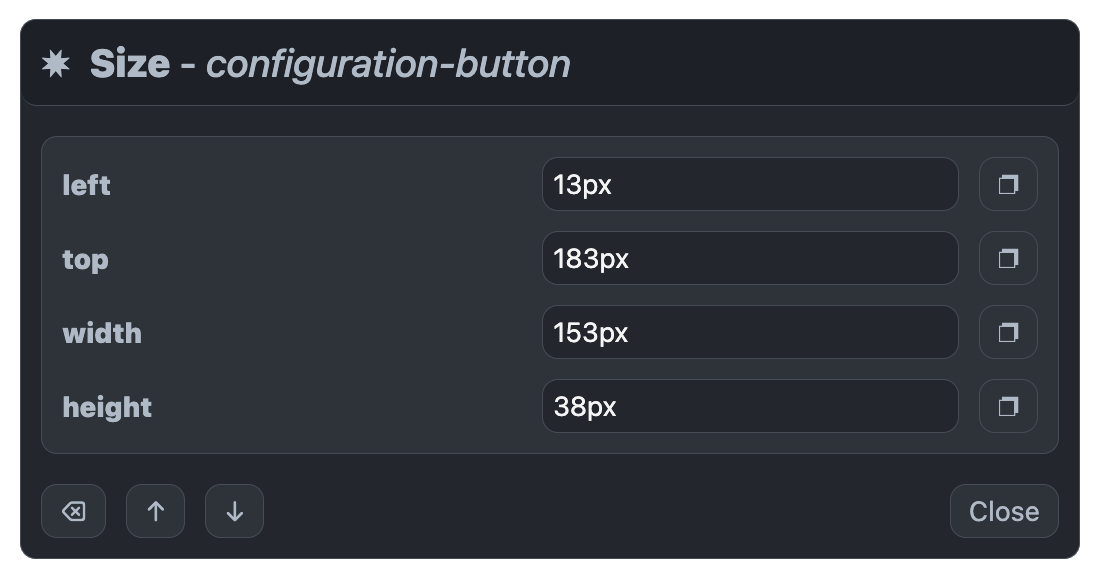Image resolution: width=1101 pixels, height=582 pixels.
Task: Click the 'top' property label
Action: pyautogui.click(x=86, y=260)
